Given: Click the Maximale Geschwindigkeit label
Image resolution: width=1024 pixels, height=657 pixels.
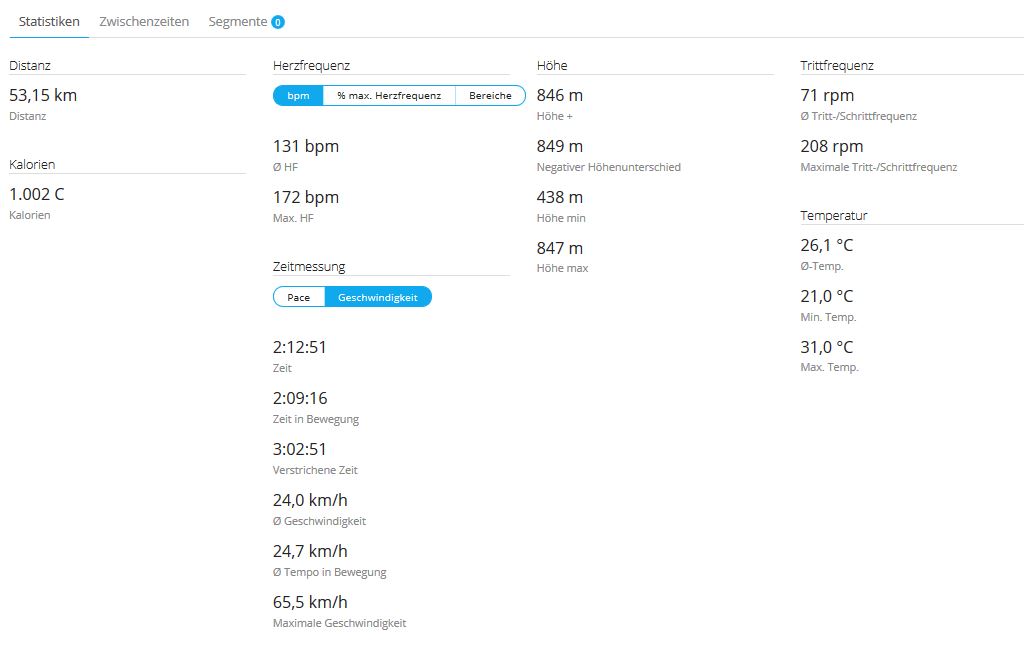Looking at the screenshot, I should [340, 623].
